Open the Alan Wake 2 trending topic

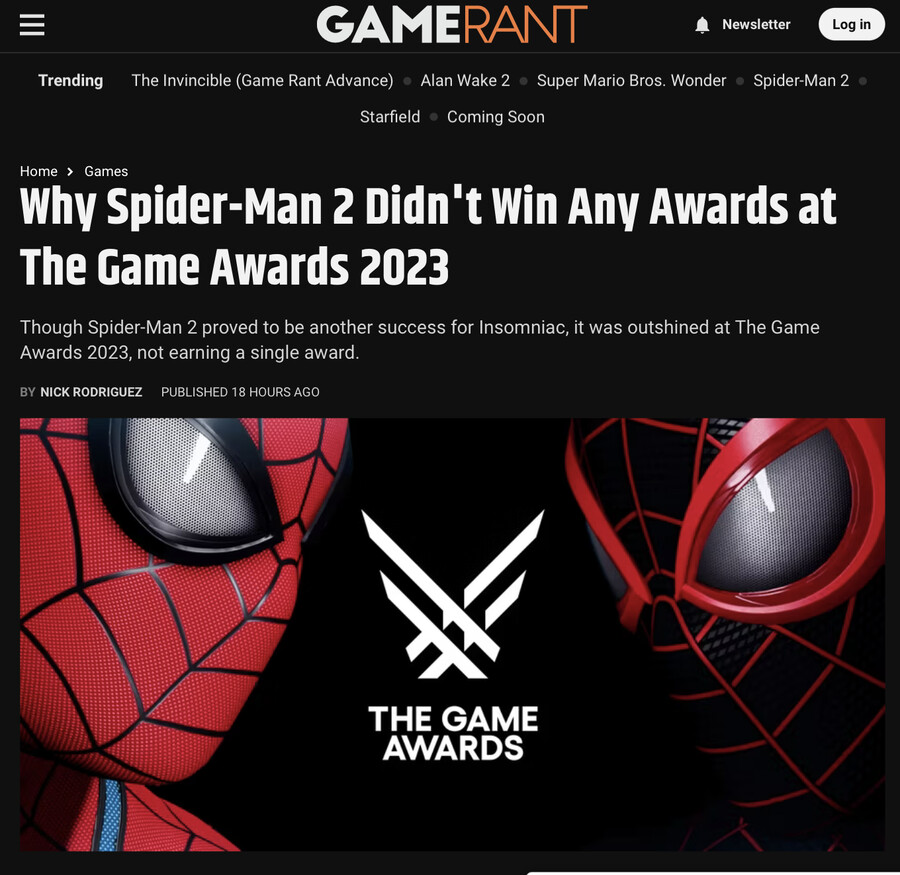coord(465,80)
